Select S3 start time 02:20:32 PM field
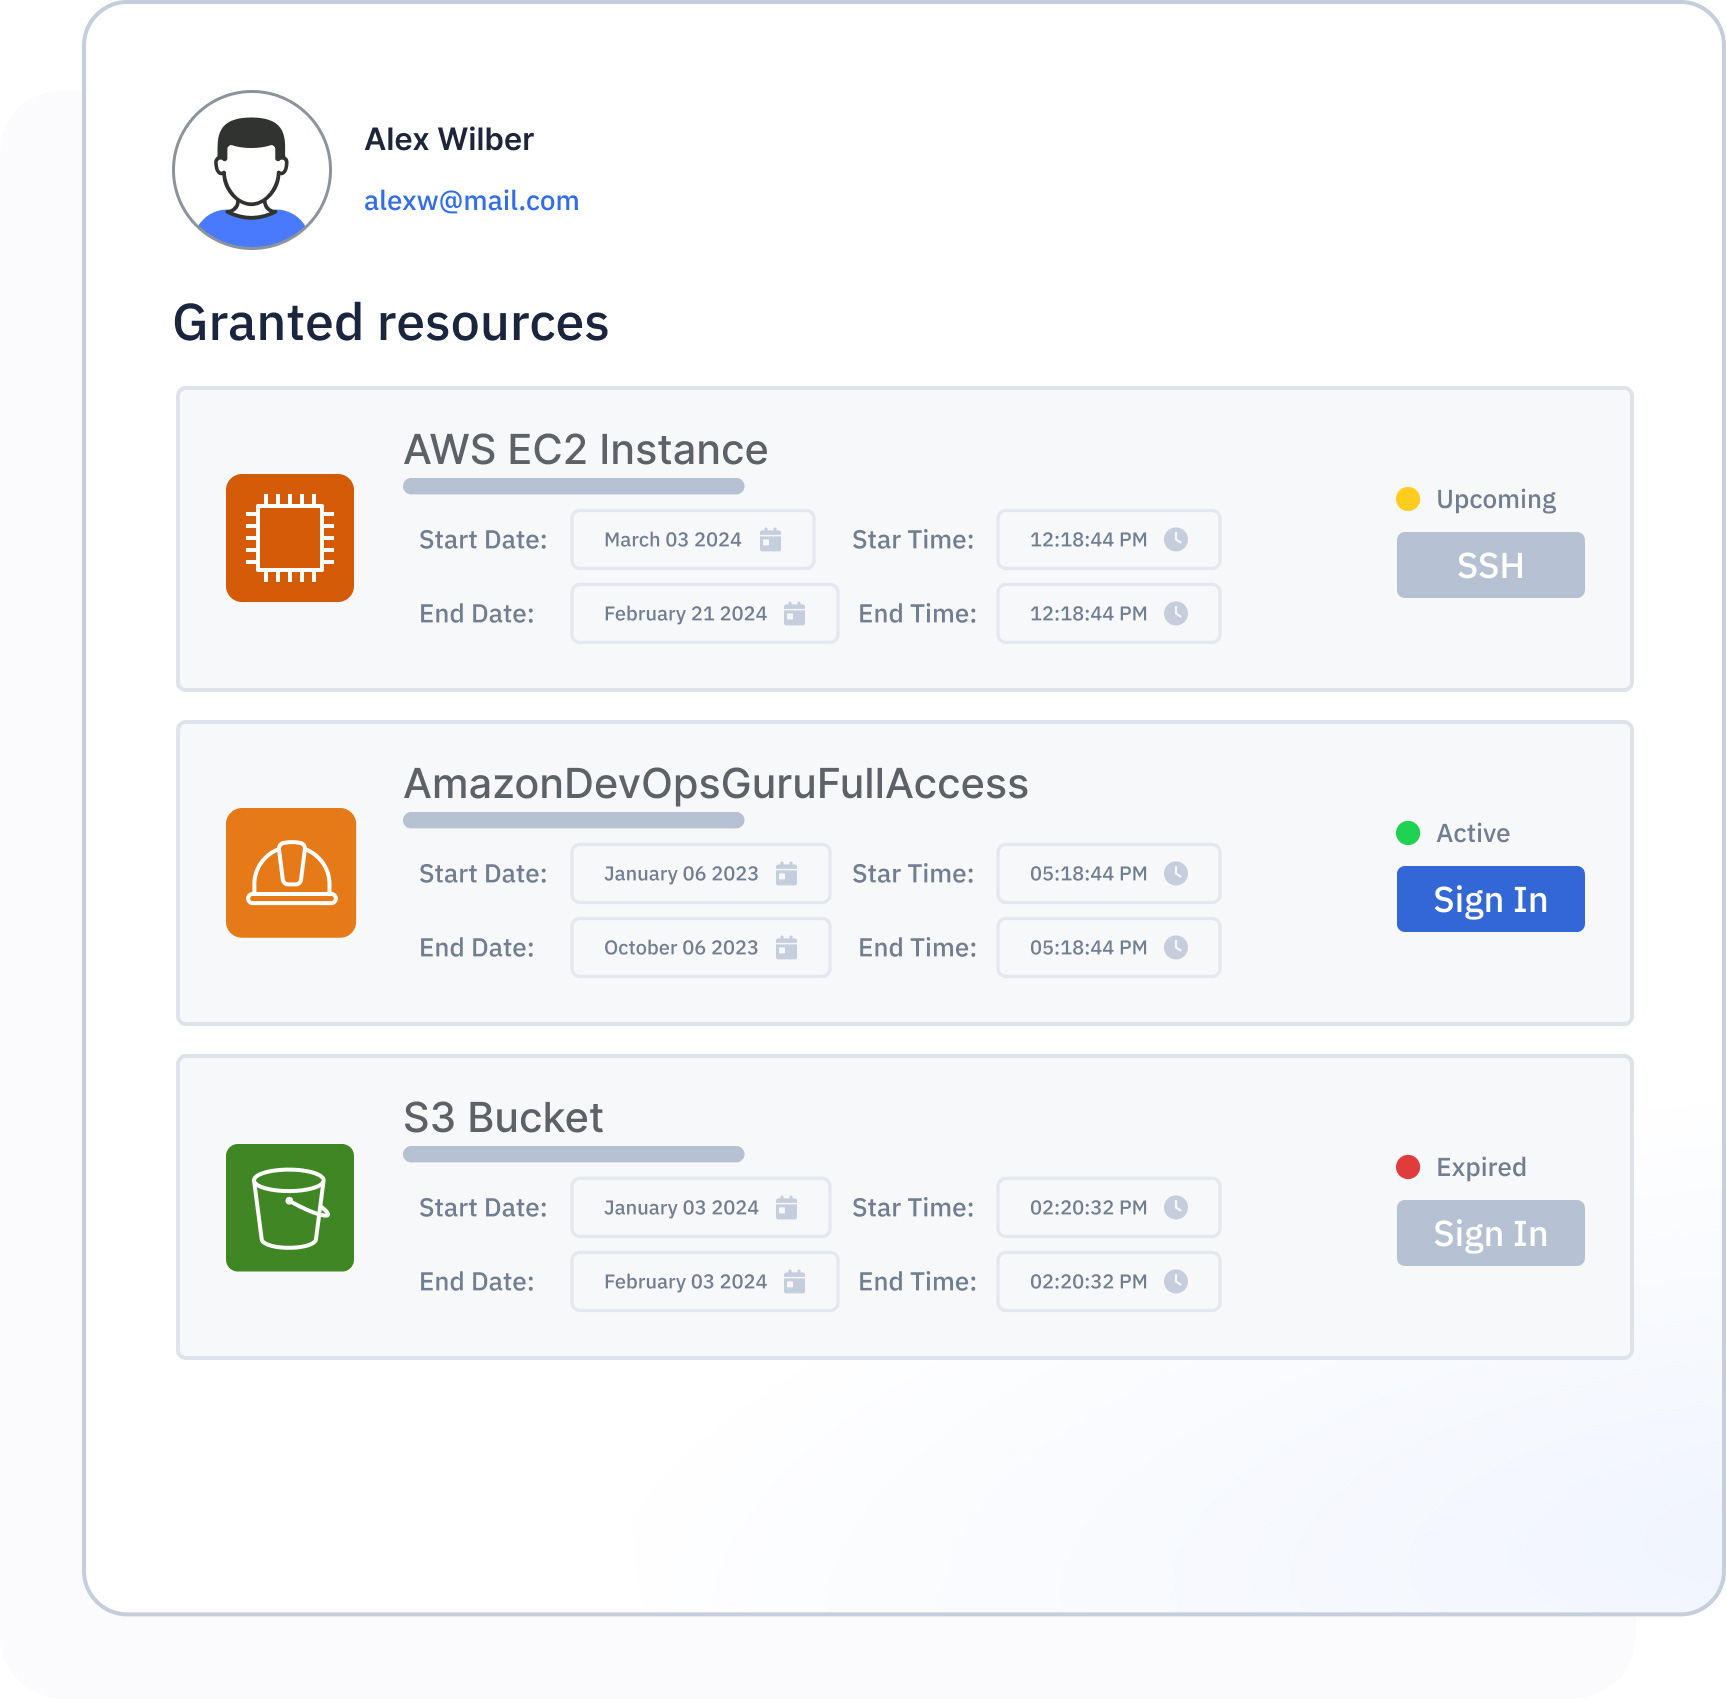Screen dimensions: 1726x1699 [1108, 1208]
